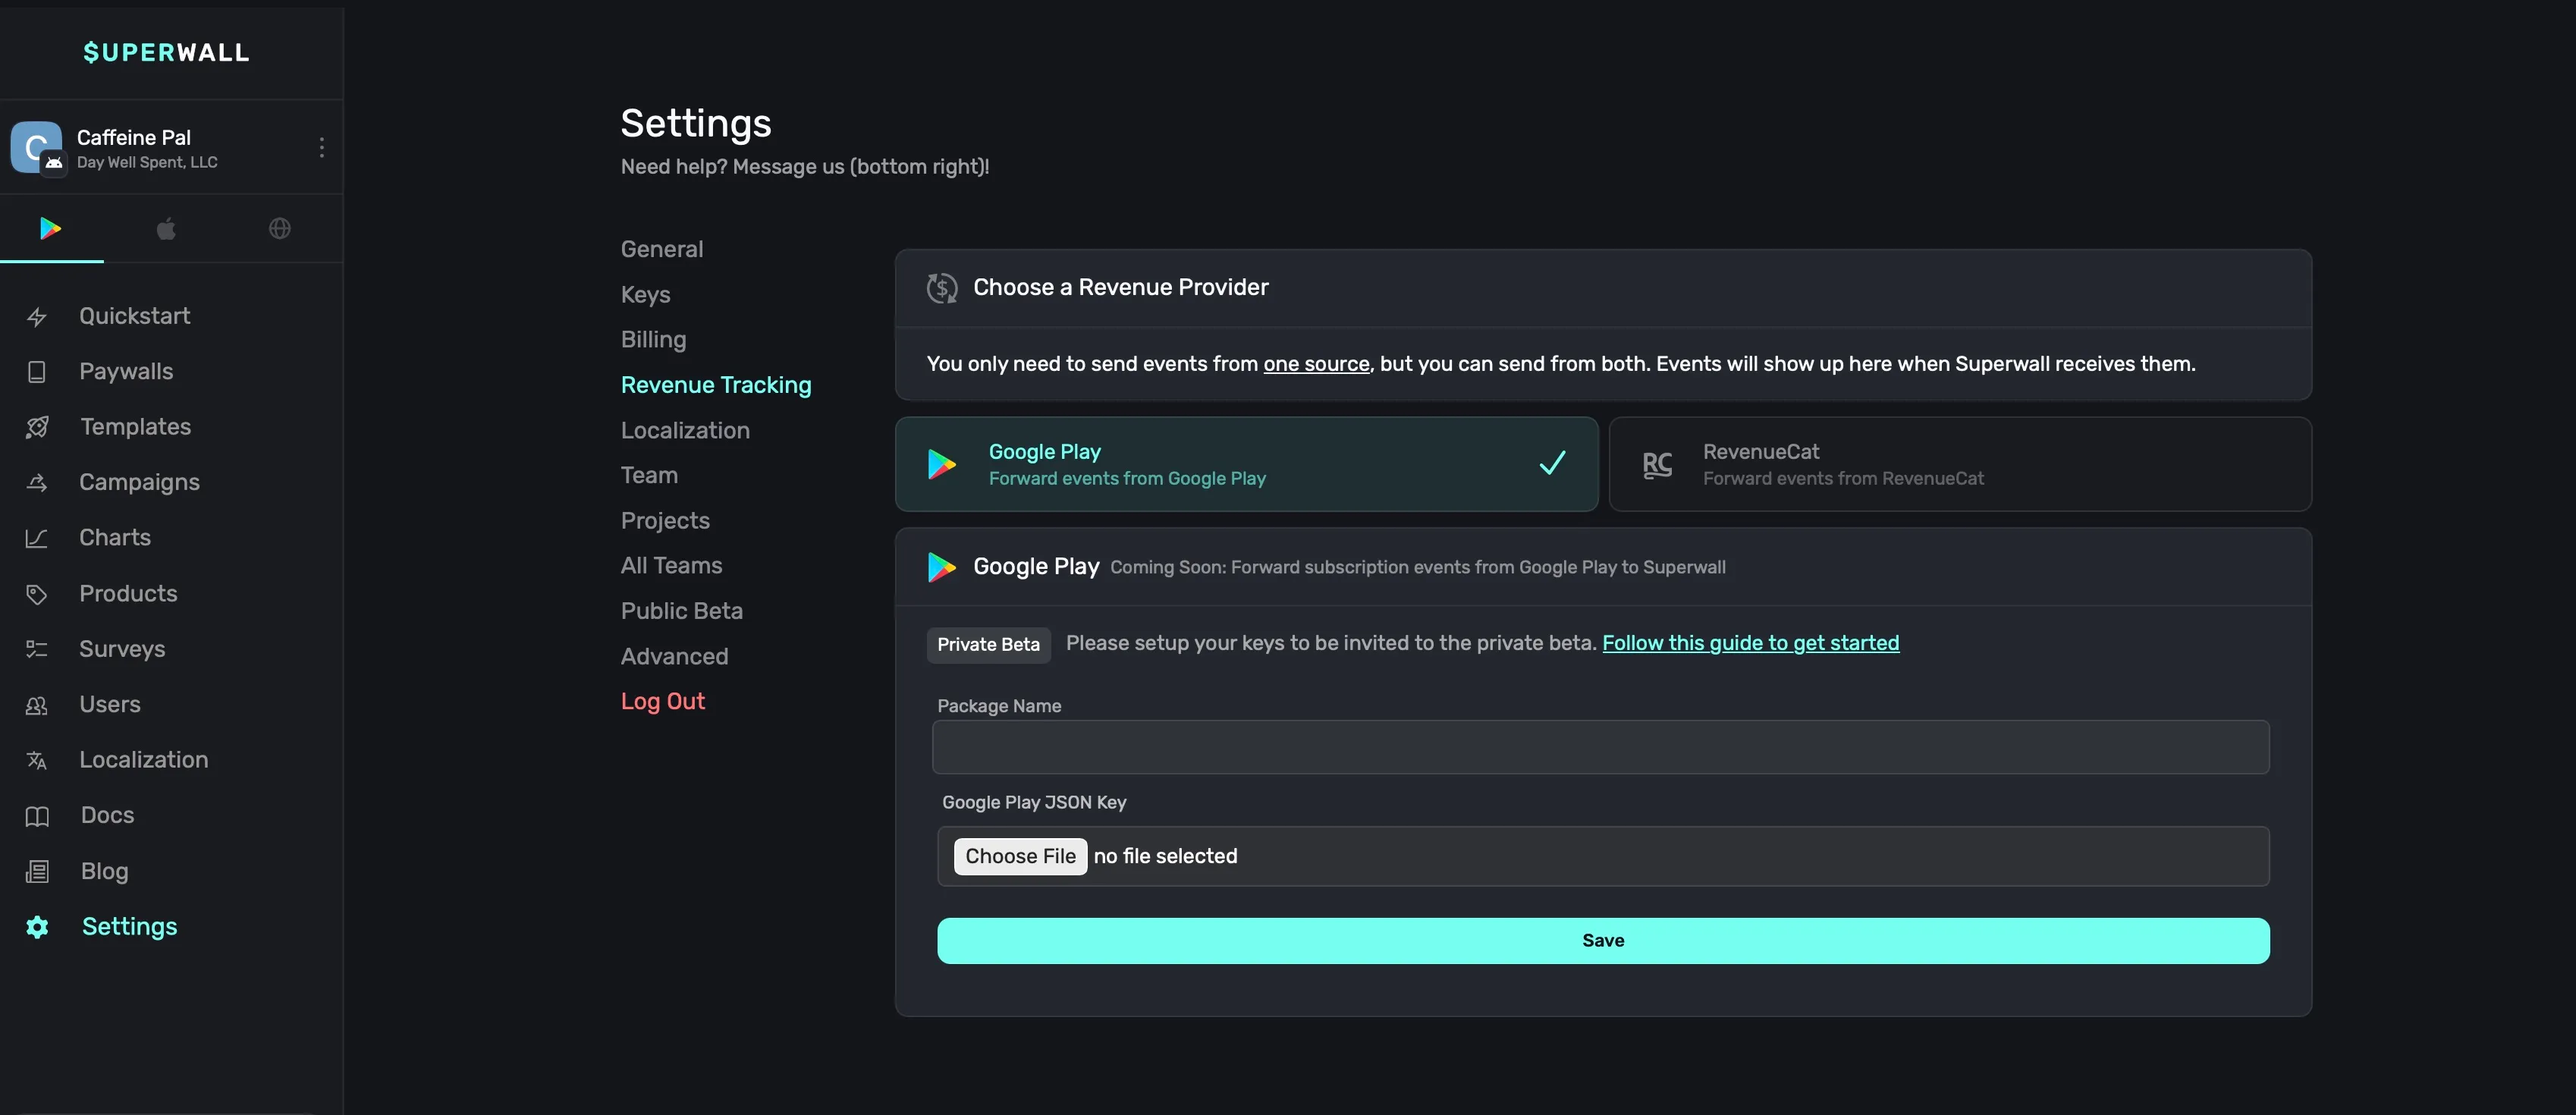Click the Private Beta badge
This screenshot has height=1115, width=2576.
(x=988, y=644)
